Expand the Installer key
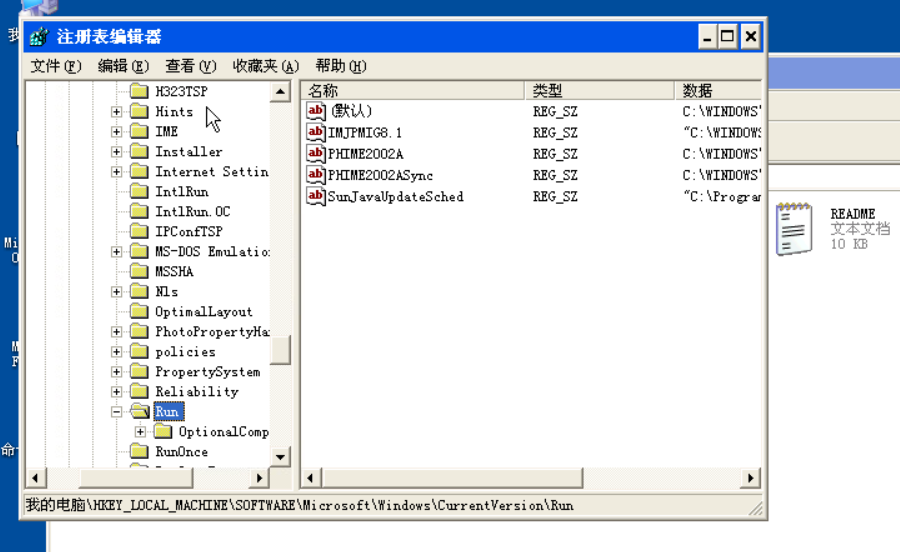 117,151
